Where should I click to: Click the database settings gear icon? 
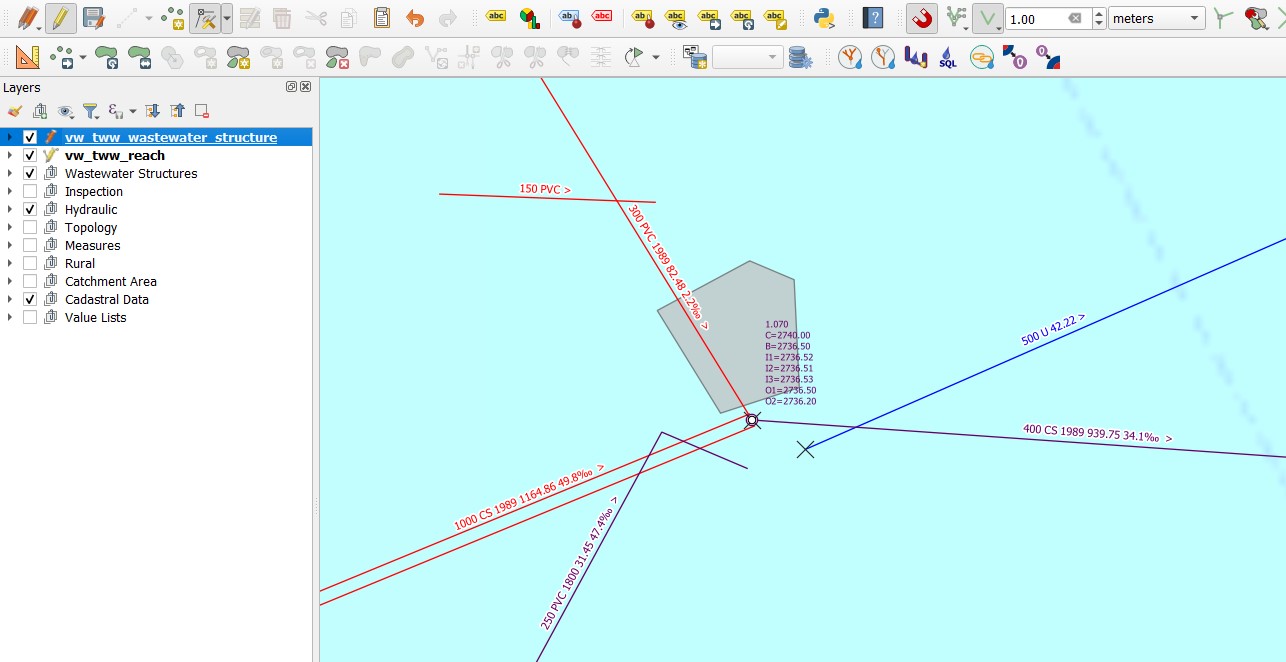801,57
